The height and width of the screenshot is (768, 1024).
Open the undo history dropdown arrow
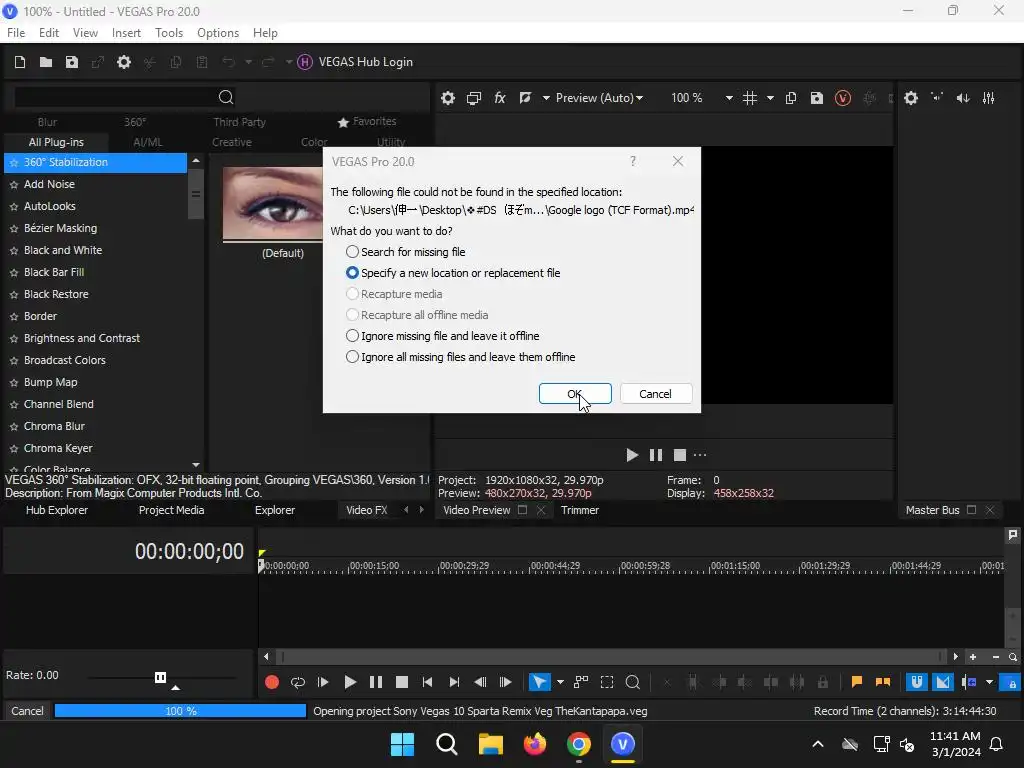click(x=248, y=62)
